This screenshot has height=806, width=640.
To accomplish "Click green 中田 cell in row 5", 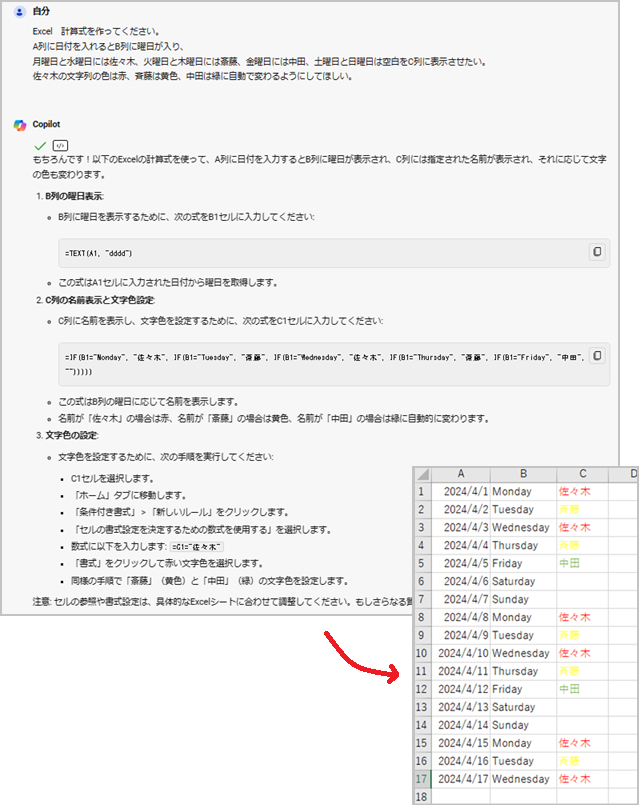I will (x=582, y=563).
